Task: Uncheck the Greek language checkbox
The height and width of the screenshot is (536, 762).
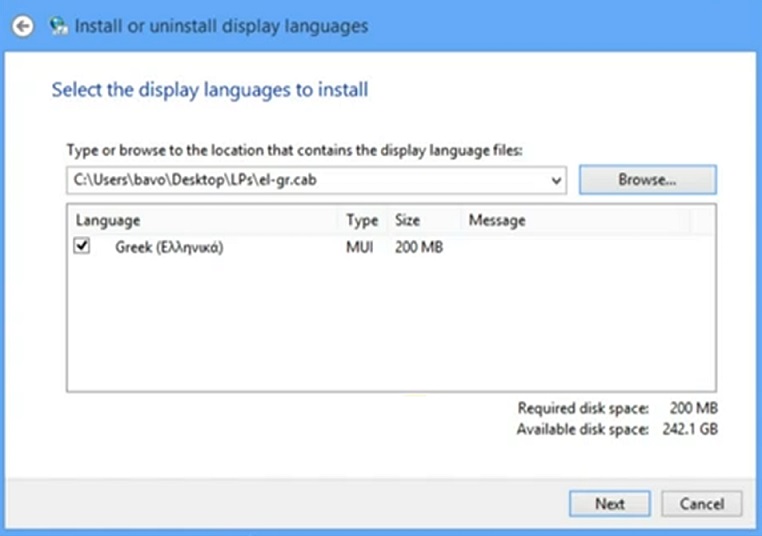Action: pyautogui.click(x=82, y=246)
